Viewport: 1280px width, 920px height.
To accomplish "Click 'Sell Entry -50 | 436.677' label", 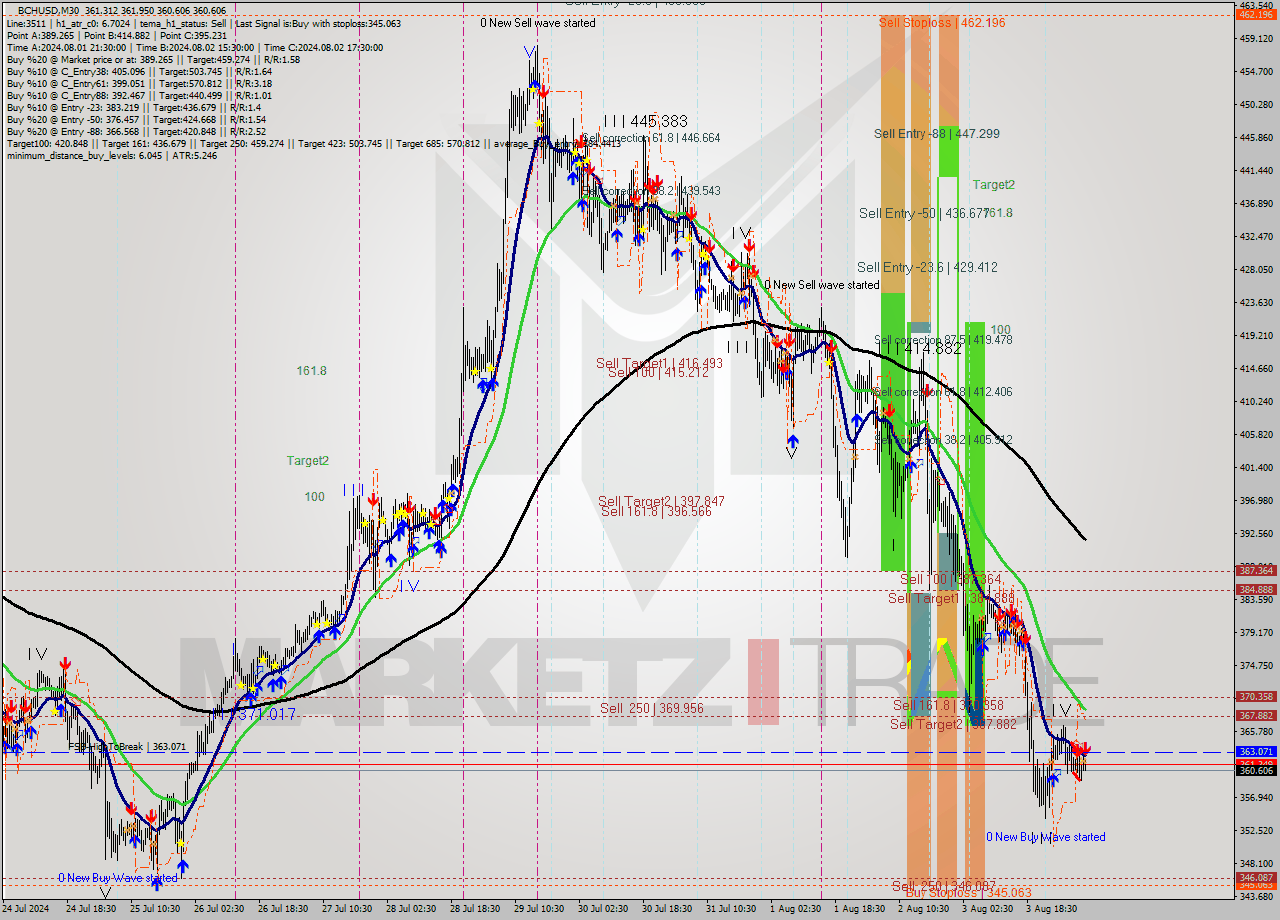I will point(922,213).
